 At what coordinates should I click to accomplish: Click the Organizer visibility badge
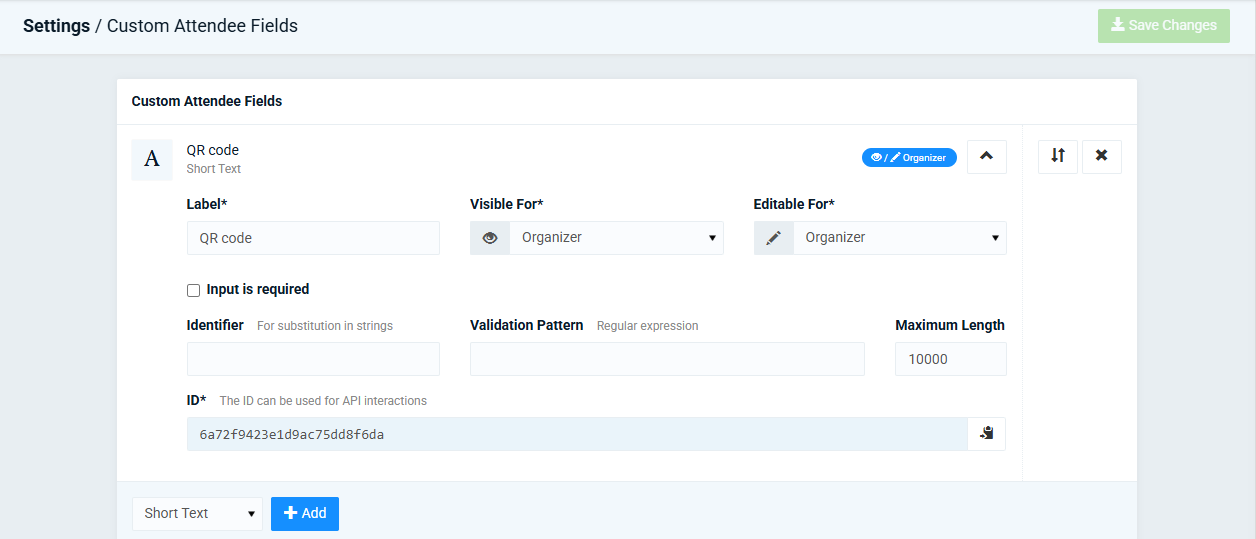pyautogui.click(x=909, y=157)
